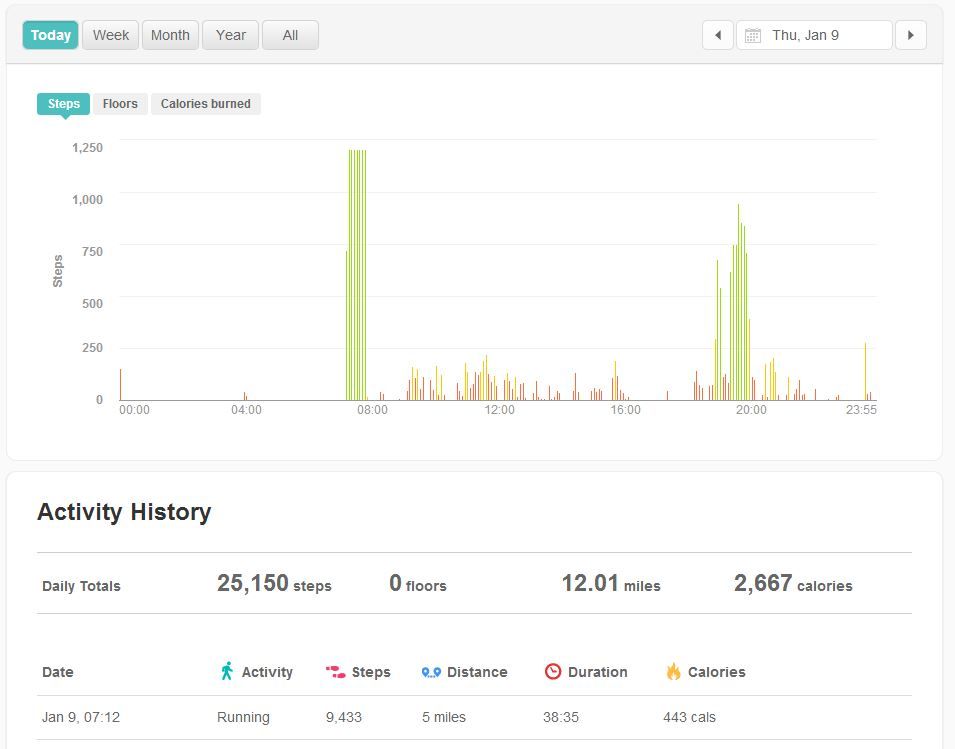Click the footprints Steps column icon

point(335,672)
